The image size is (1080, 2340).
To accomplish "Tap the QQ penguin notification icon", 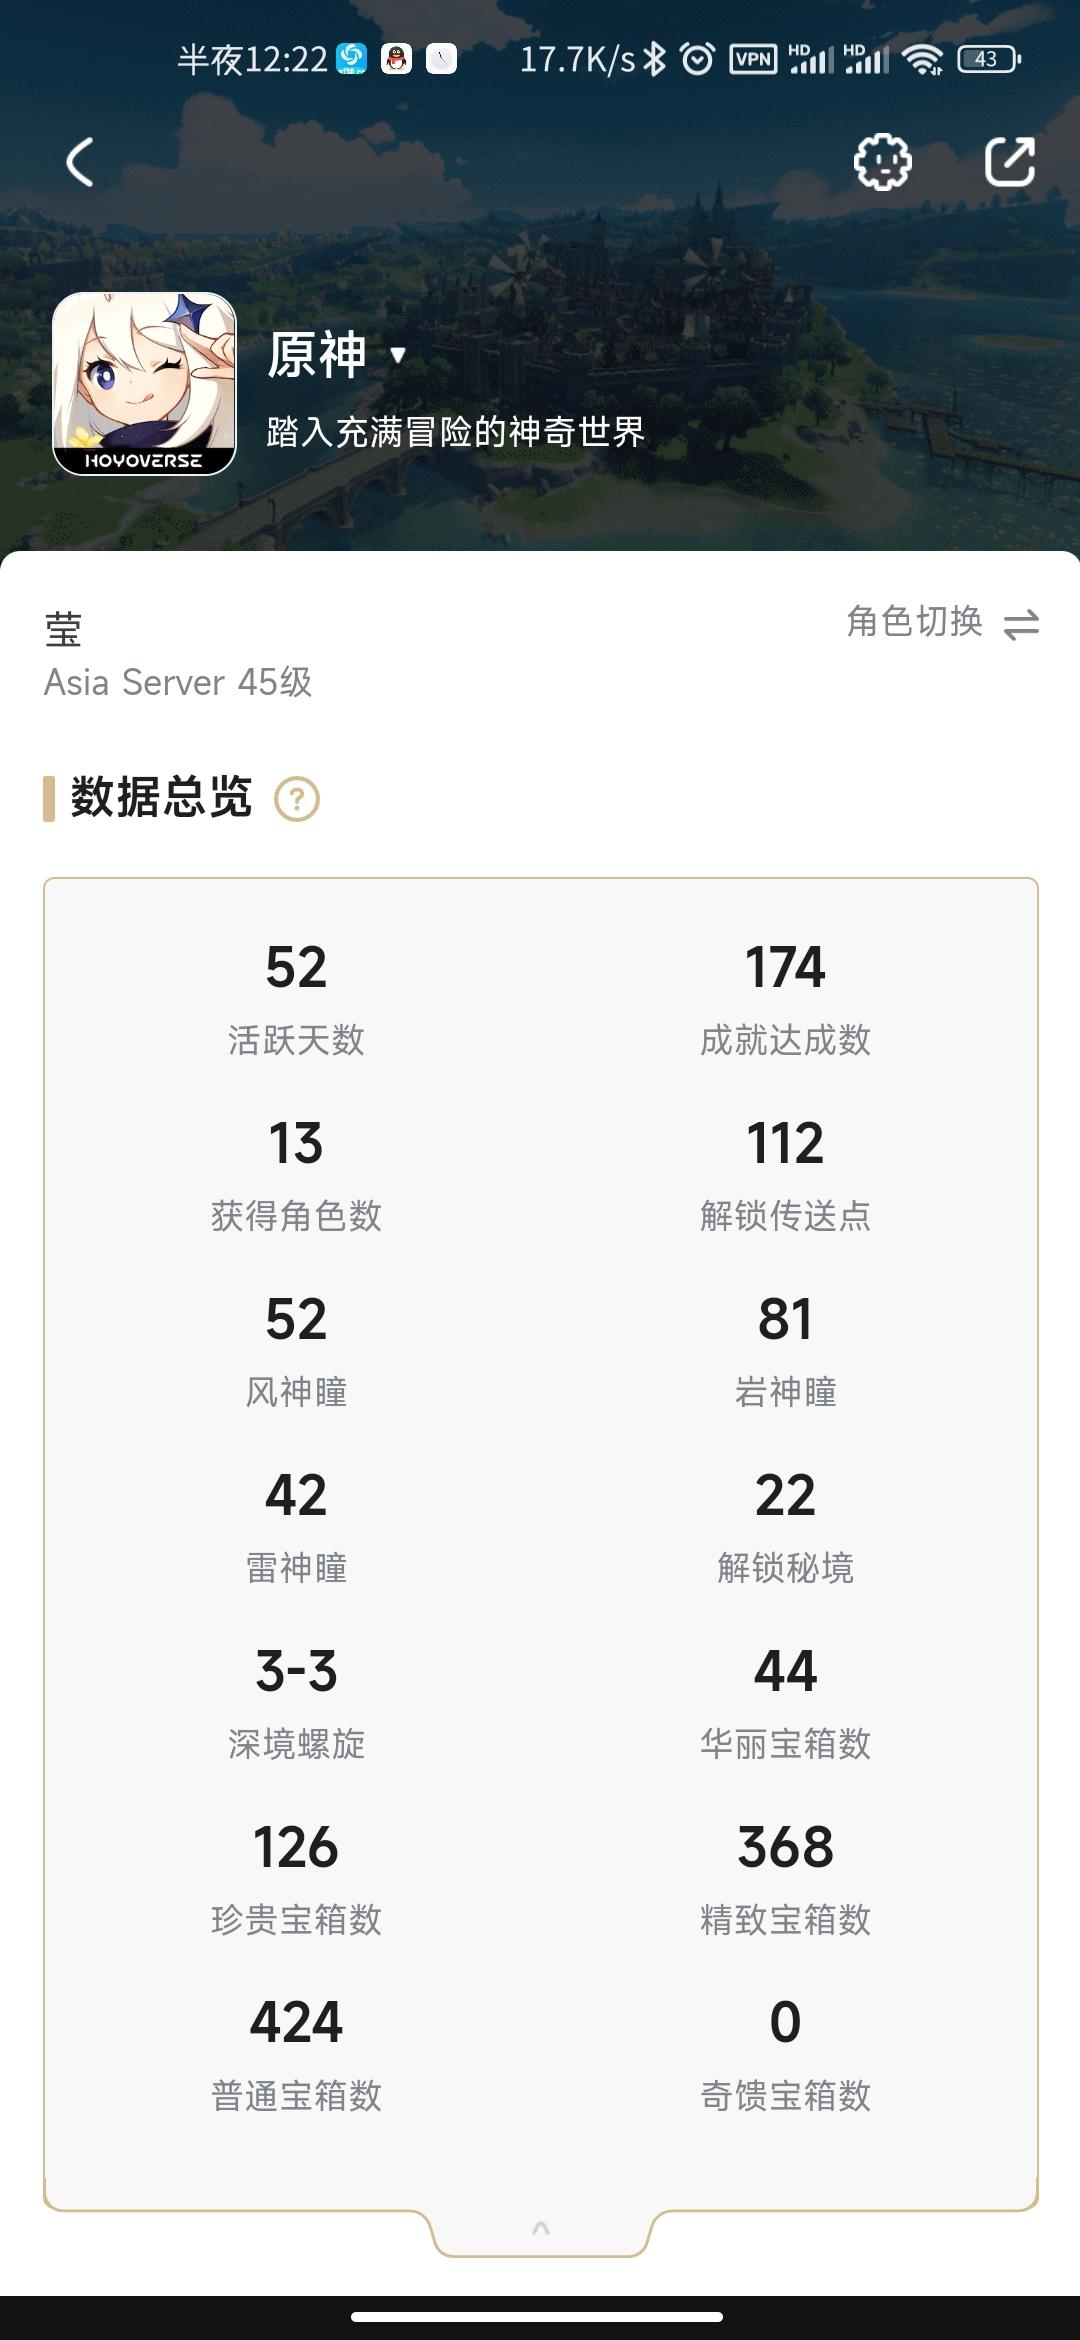I will pyautogui.click(x=397, y=60).
